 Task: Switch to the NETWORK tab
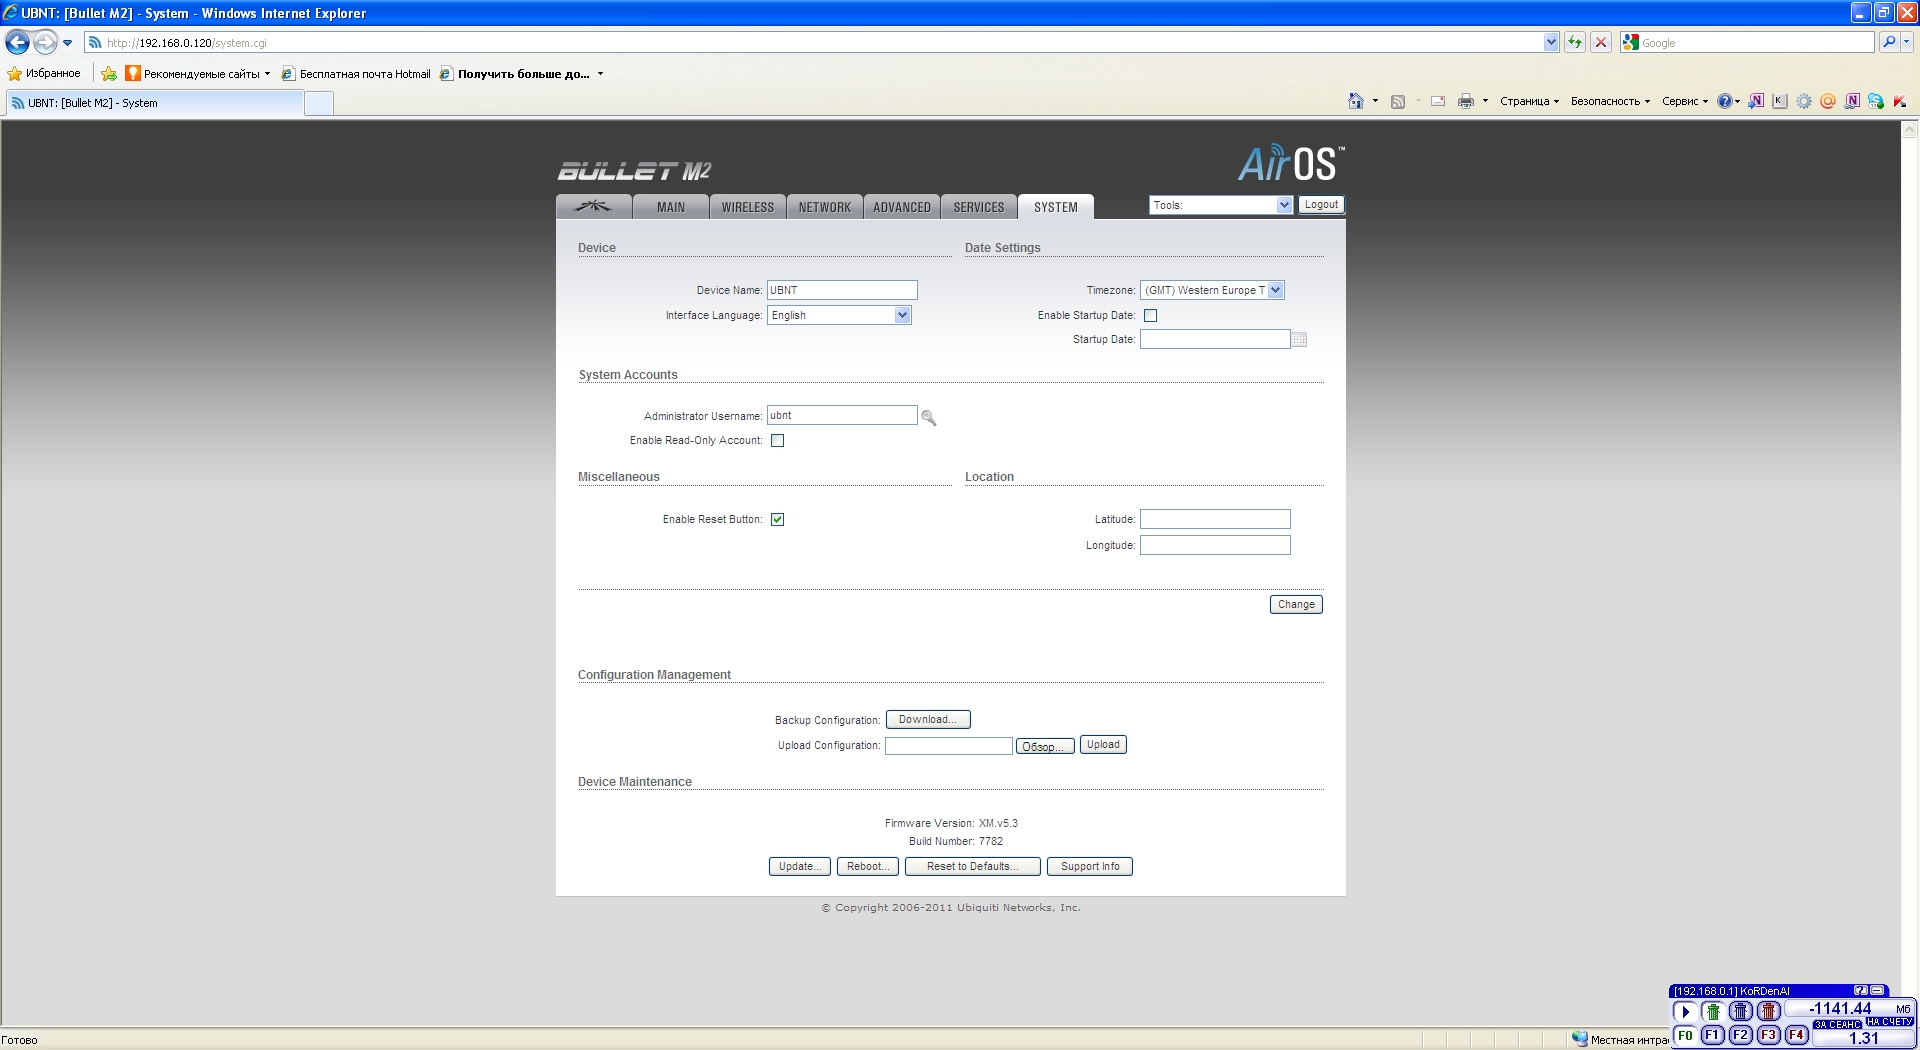coord(825,207)
